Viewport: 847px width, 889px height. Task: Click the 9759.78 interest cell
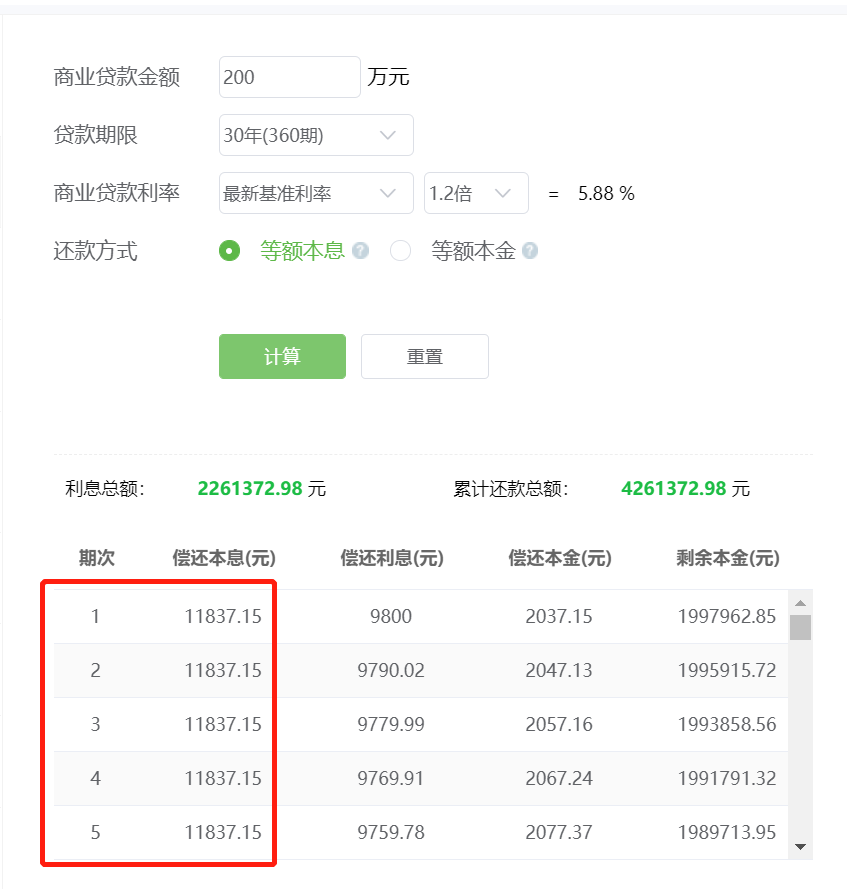[x=391, y=832]
